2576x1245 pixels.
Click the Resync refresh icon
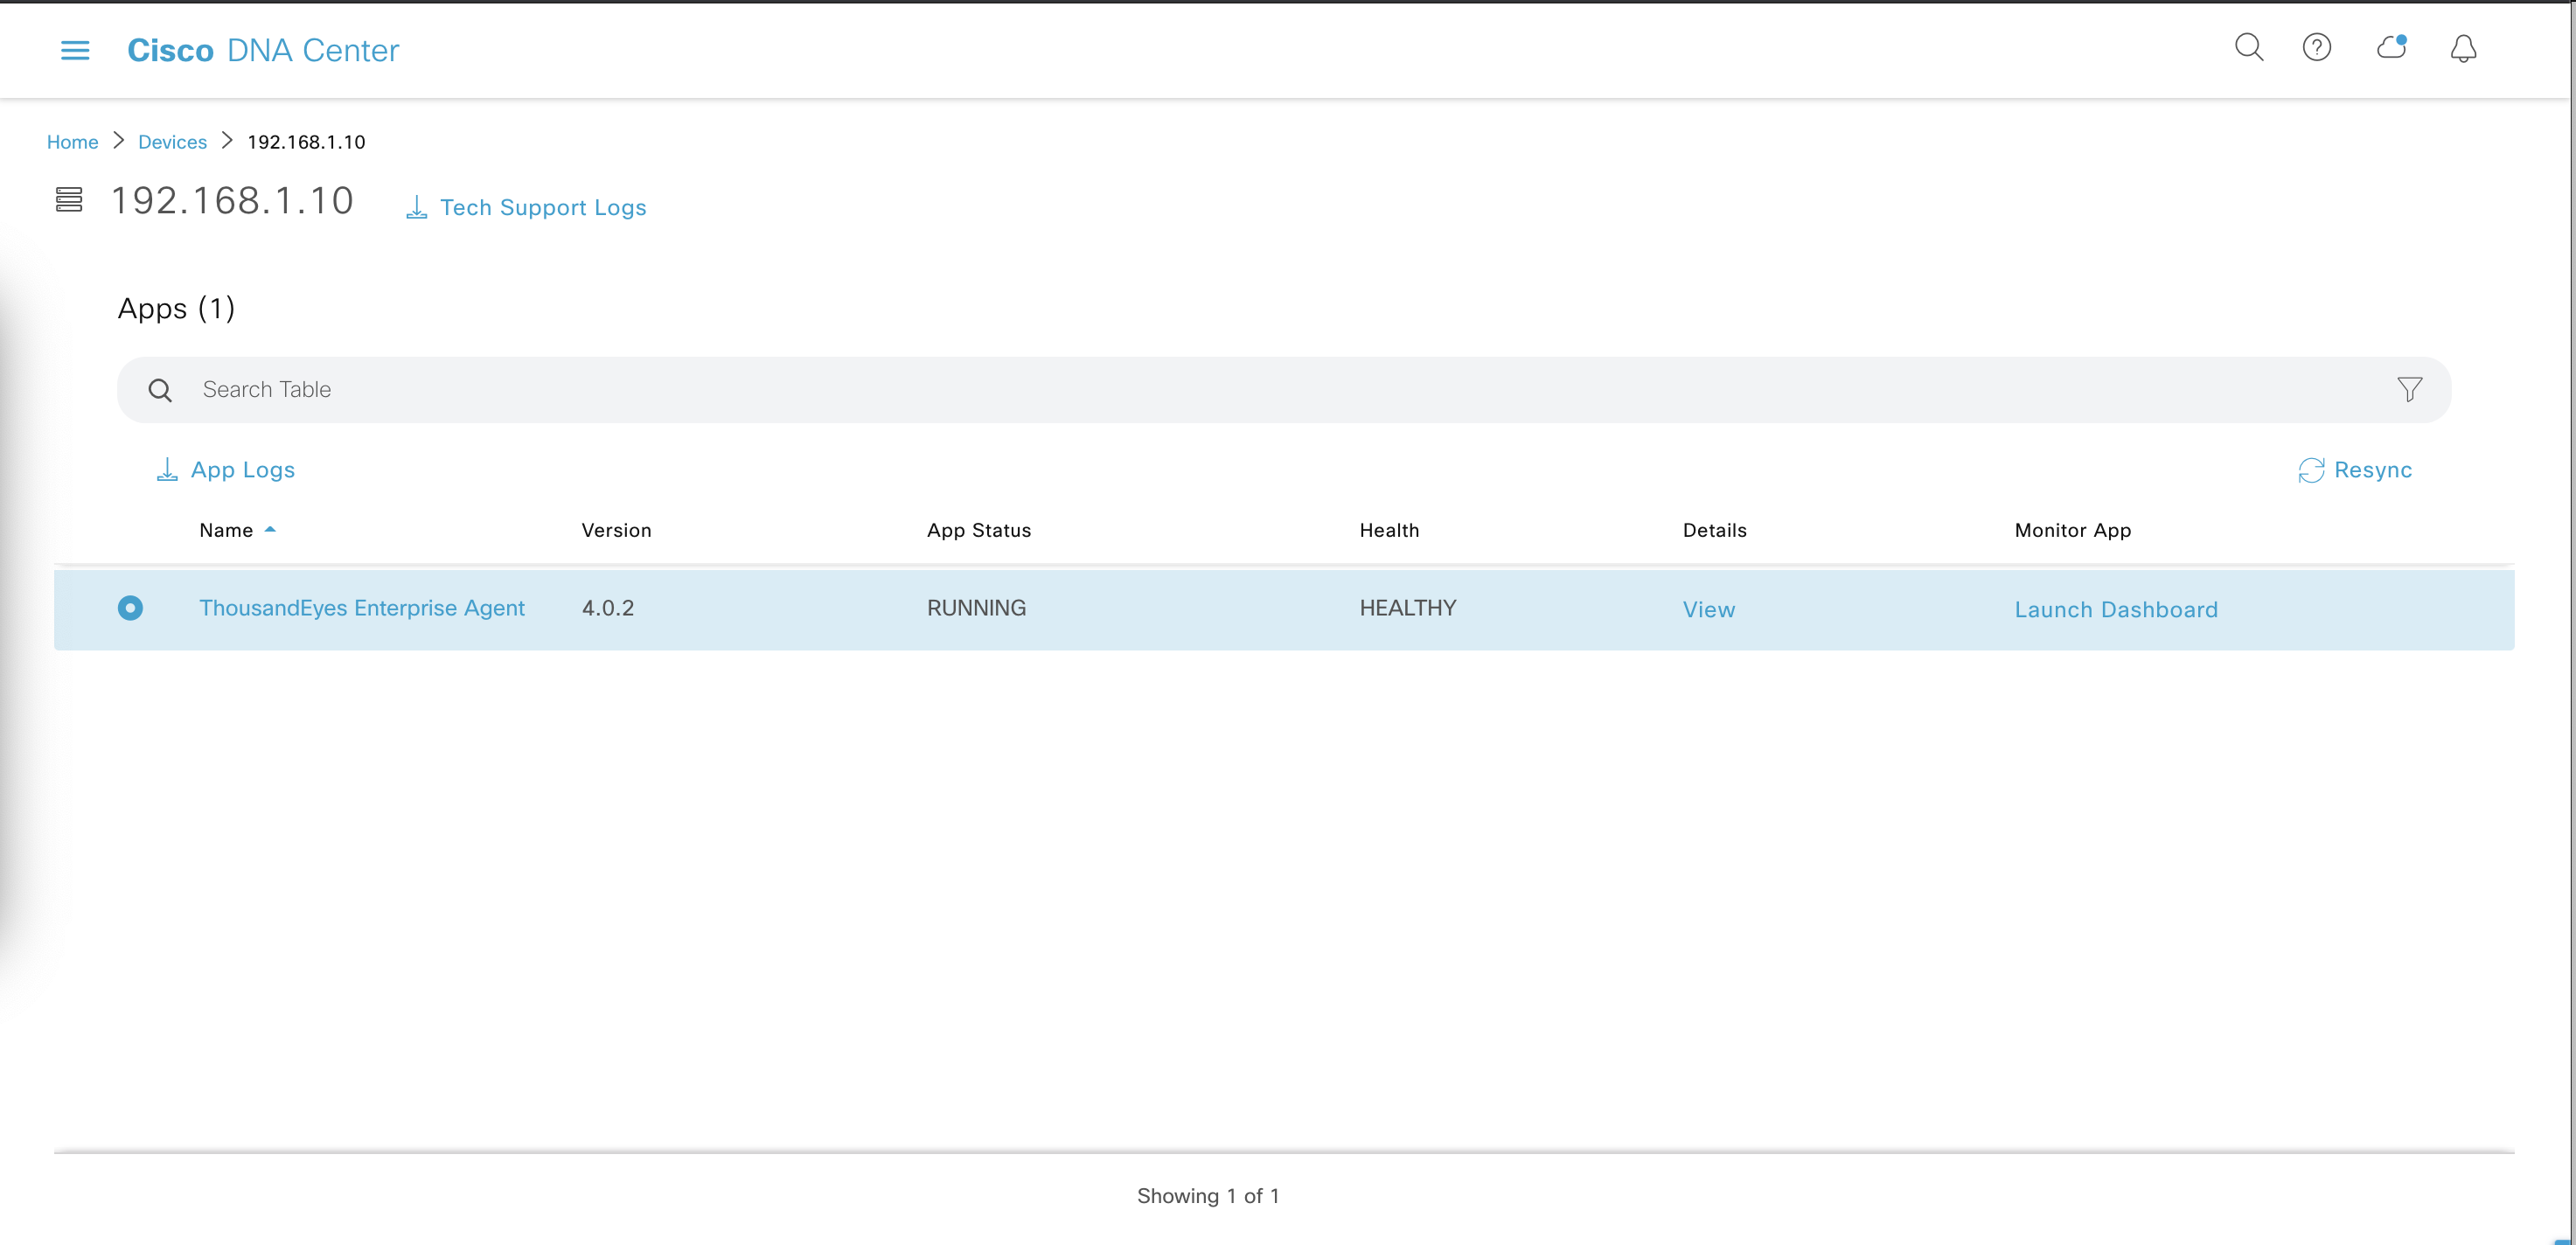click(x=2310, y=470)
